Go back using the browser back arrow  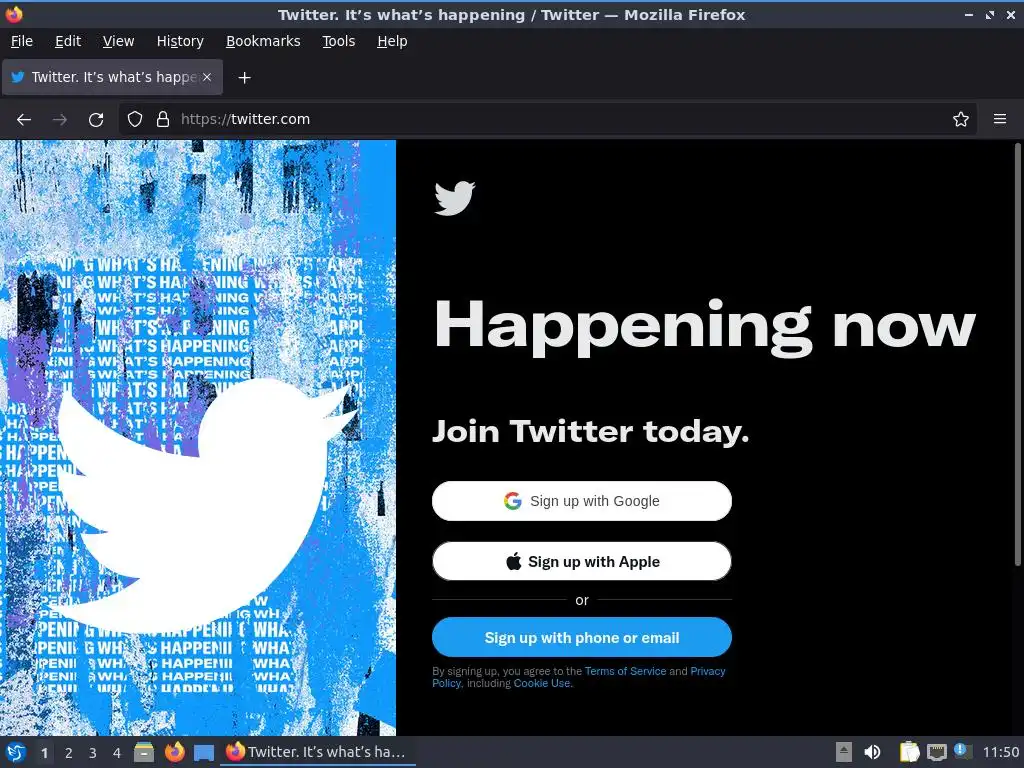24,120
